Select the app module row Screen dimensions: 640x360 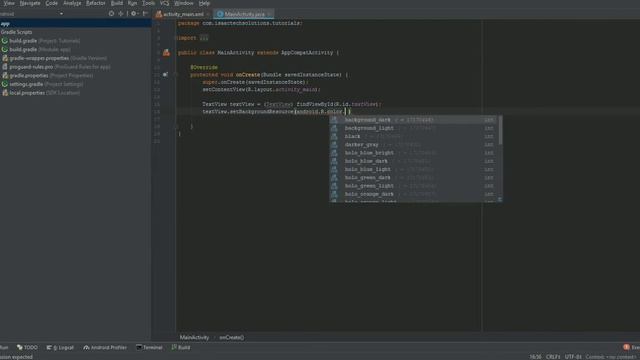point(76,24)
